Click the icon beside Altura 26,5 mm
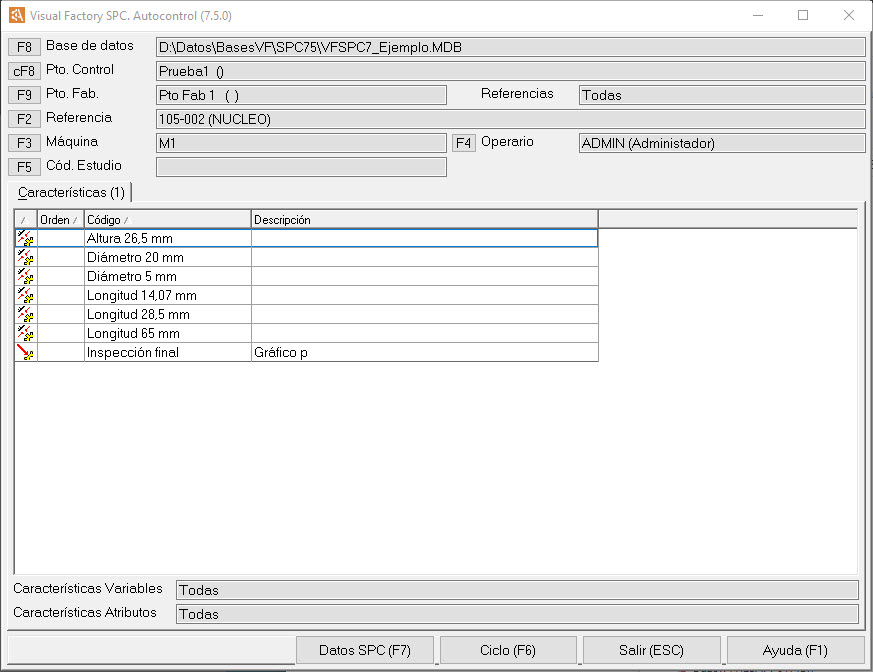This screenshot has width=873, height=672. tap(26, 238)
